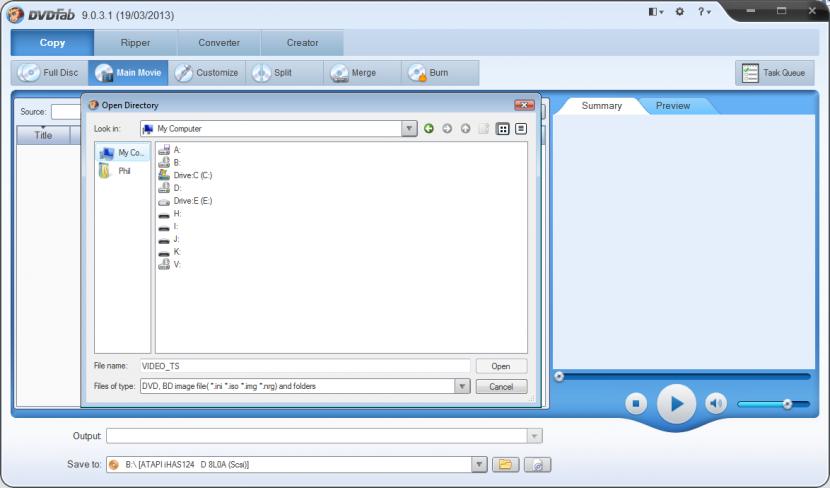
Task: Click the green Back arrow in dialog
Action: click(429, 129)
